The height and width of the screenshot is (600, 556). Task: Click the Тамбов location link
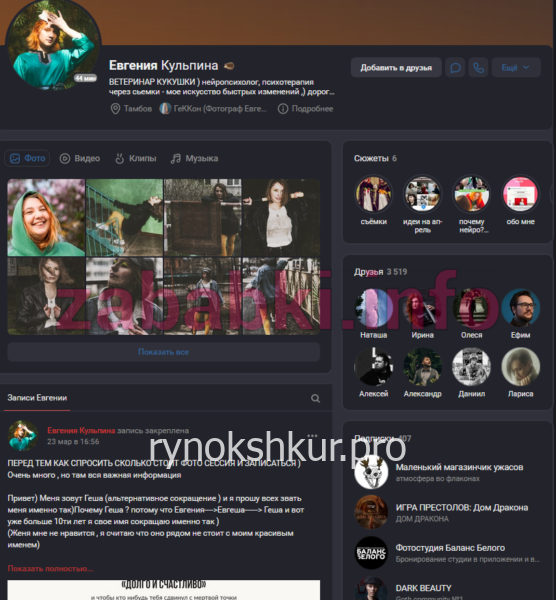click(132, 109)
